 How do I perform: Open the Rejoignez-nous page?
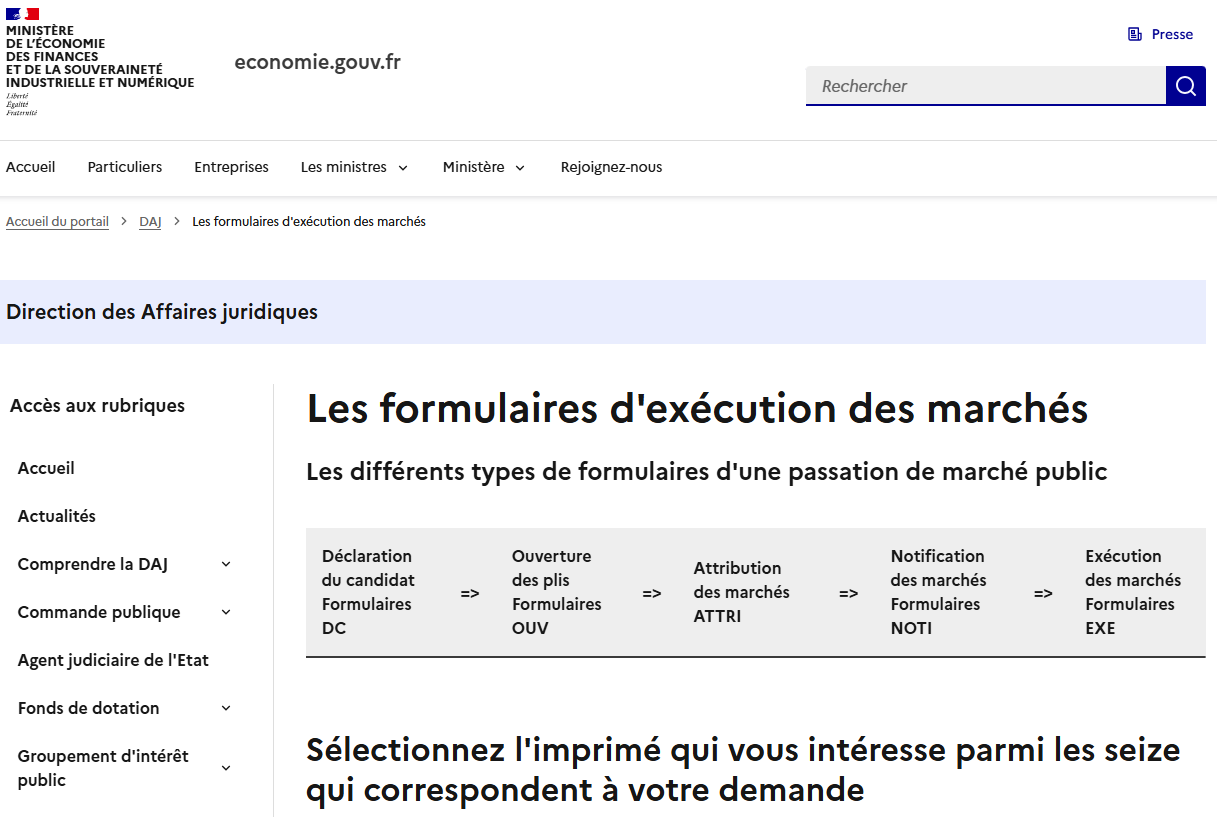[611, 167]
